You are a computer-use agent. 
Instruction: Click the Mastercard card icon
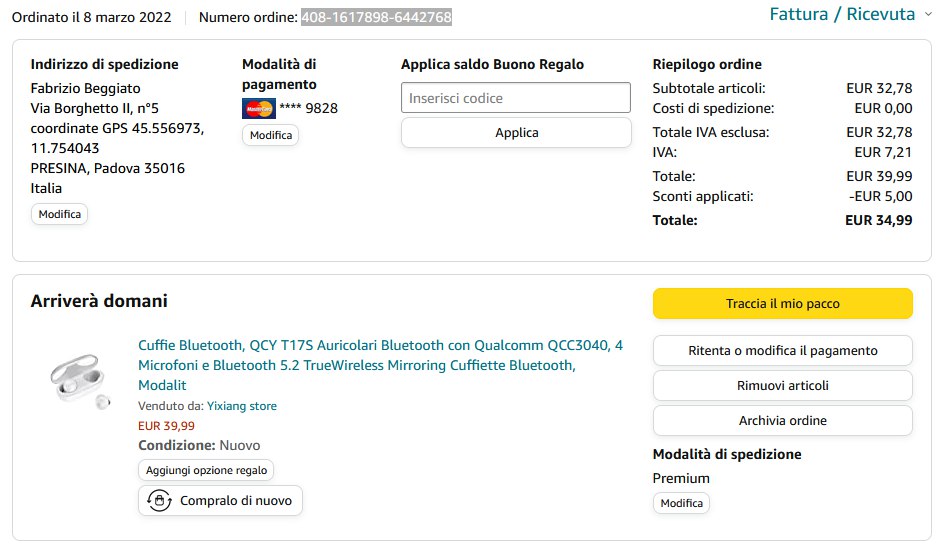point(258,109)
